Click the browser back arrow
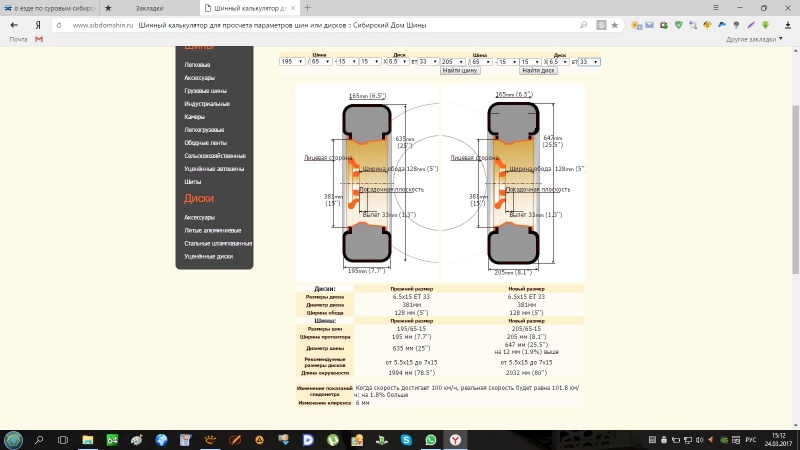800x450 pixels. (14, 24)
